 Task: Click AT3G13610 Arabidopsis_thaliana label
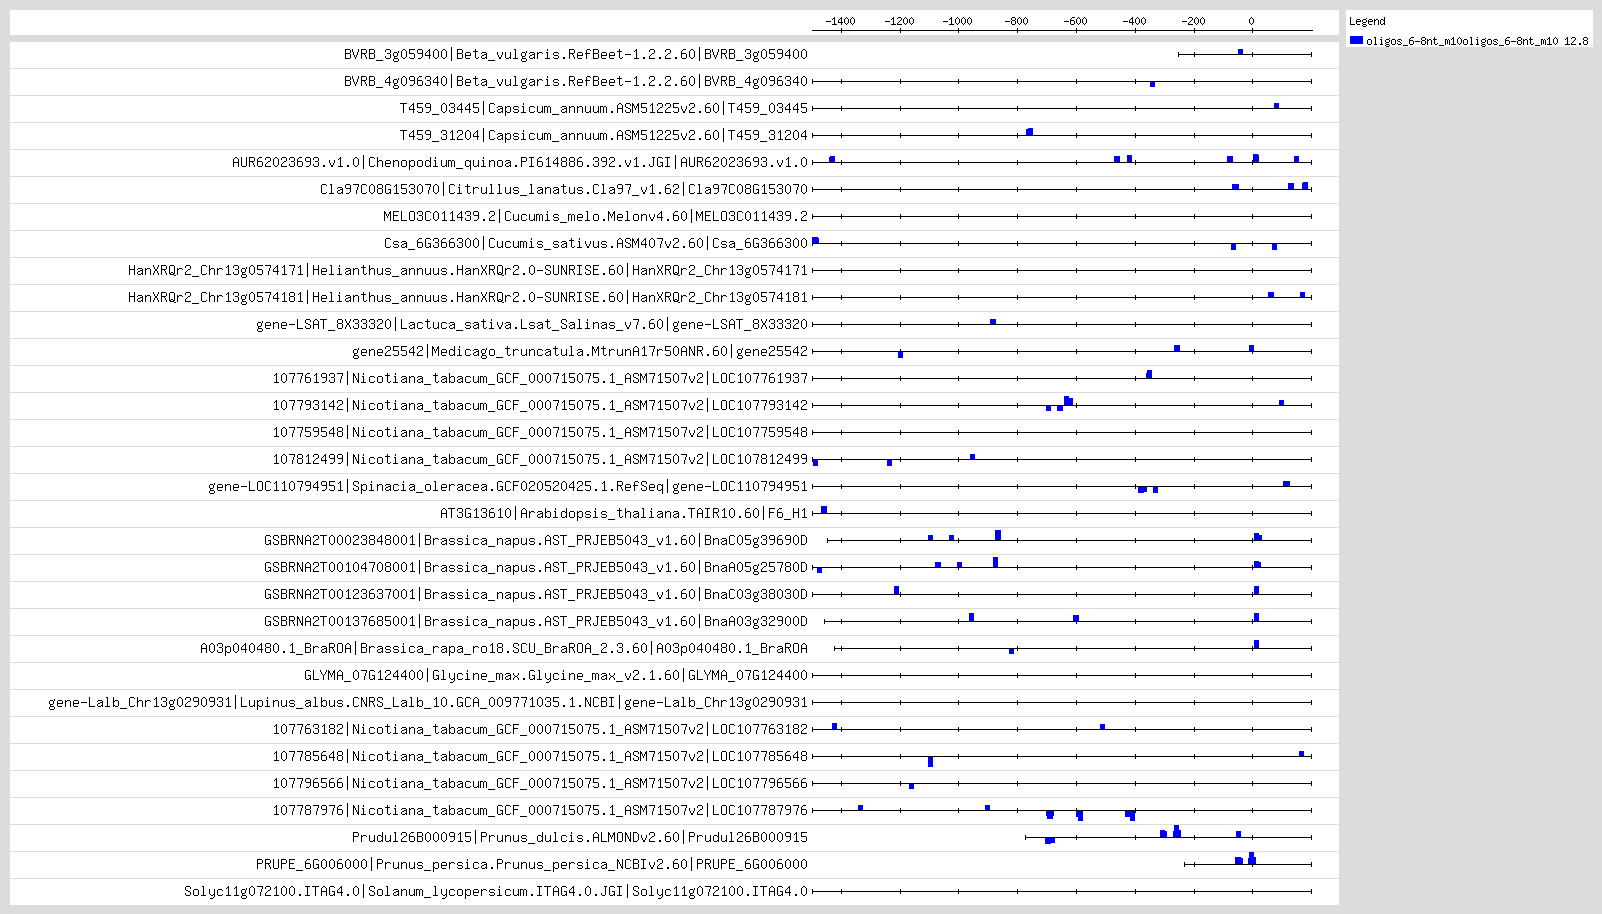coord(624,513)
